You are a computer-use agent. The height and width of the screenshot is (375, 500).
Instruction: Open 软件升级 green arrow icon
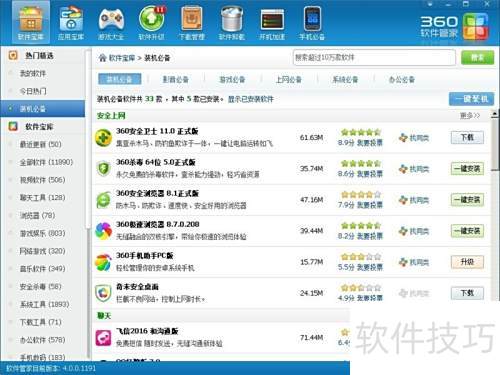coord(152,22)
